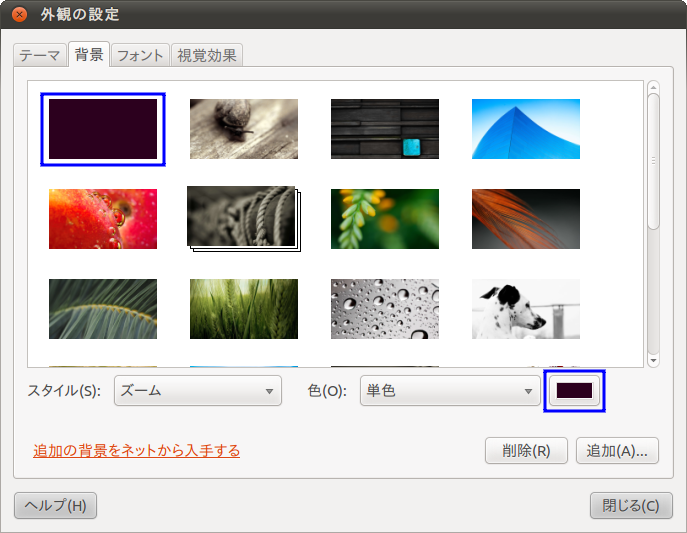The width and height of the screenshot is (687, 533).
Task: Select the green palm frond wallpaper
Action: [x=103, y=309]
